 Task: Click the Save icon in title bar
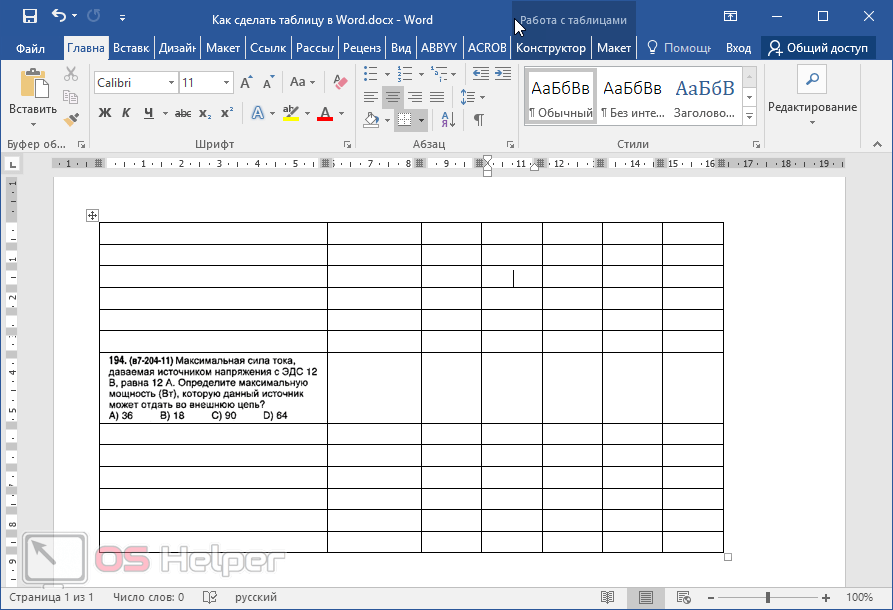point(29,17)
